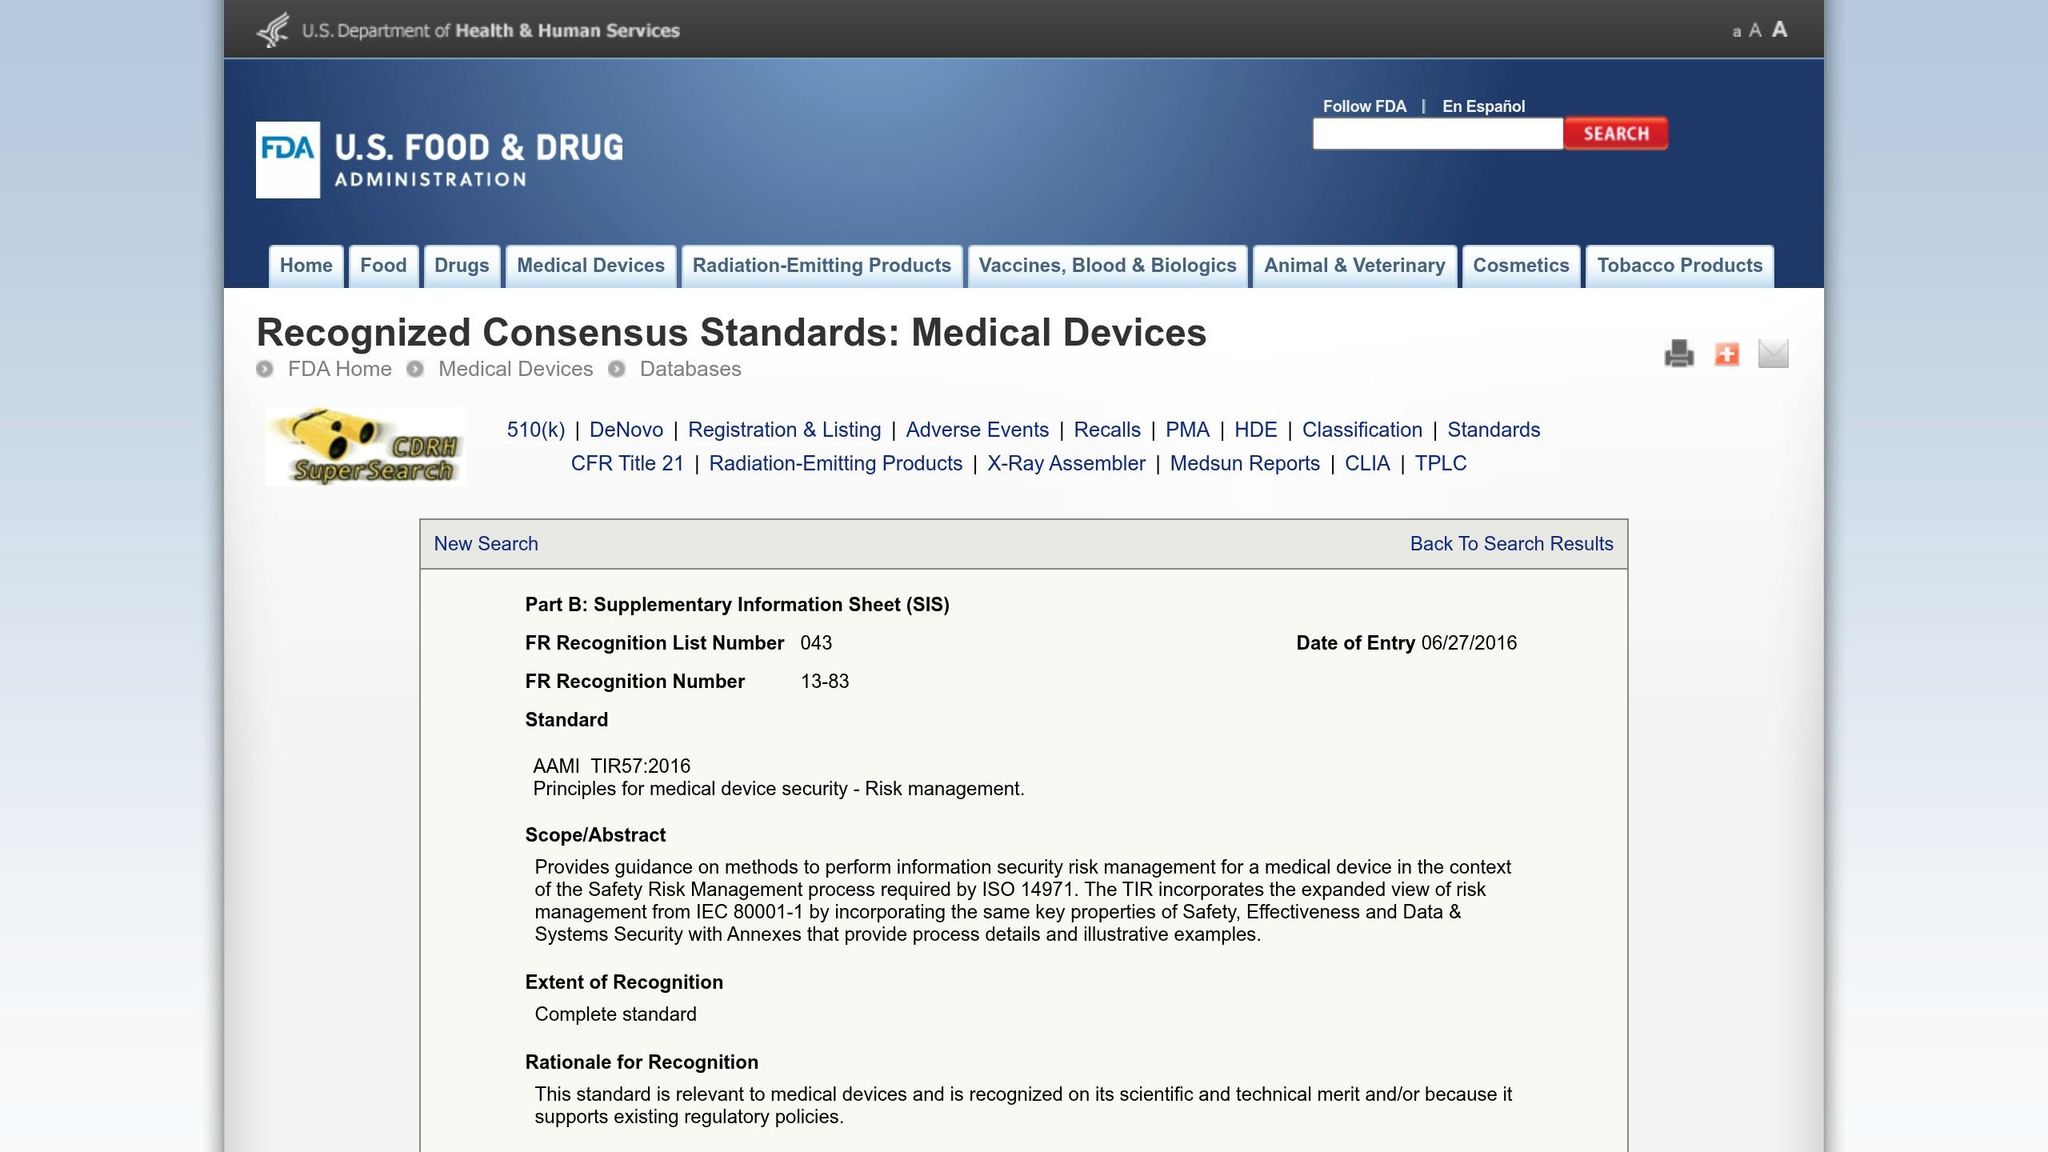Click the envelope email icon

click(x=1773, y=354)
